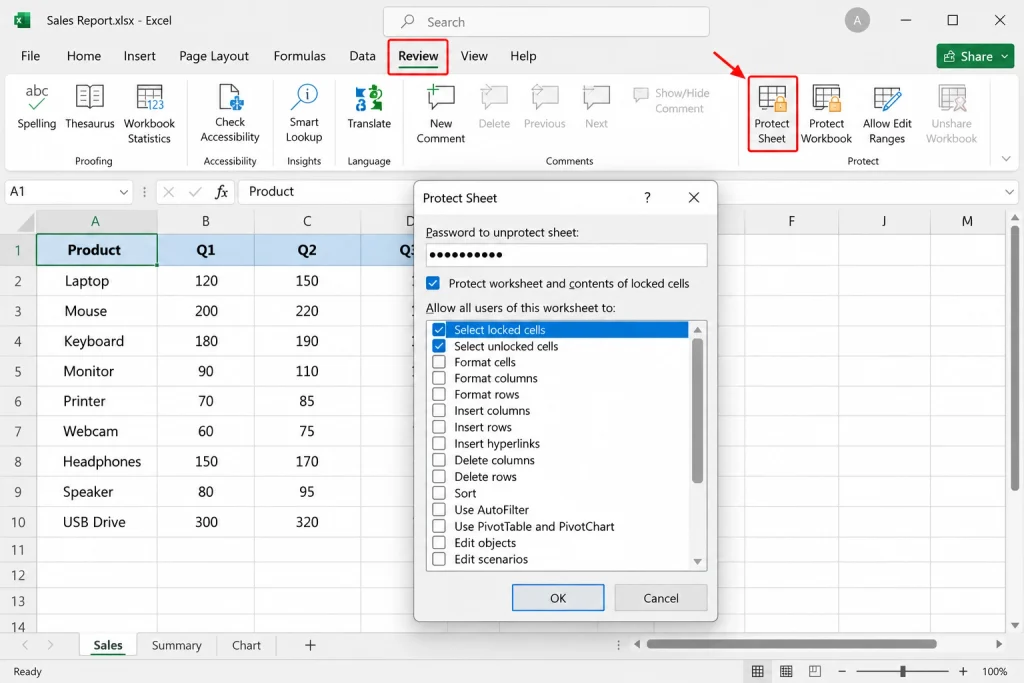Open the Chart sheet tab

click(246, 645)
